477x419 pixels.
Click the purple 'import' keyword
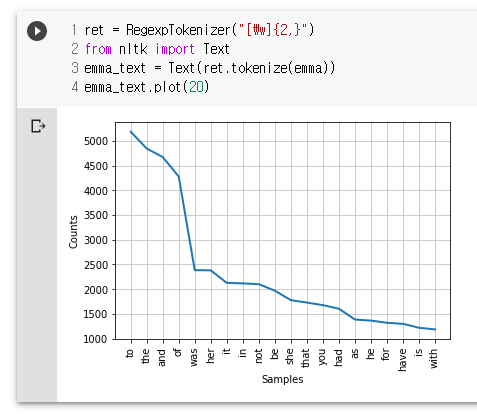point(175,49)
